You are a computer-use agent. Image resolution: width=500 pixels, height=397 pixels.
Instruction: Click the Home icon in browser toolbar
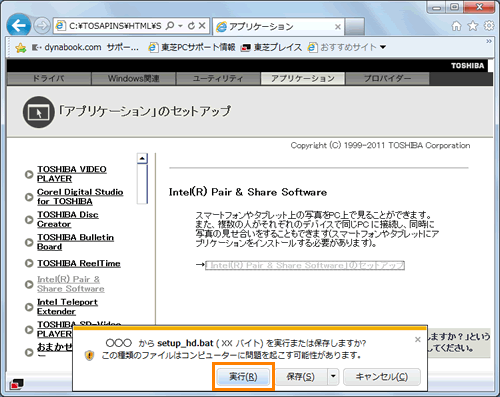pyautogui.click(x=456, y=26)
